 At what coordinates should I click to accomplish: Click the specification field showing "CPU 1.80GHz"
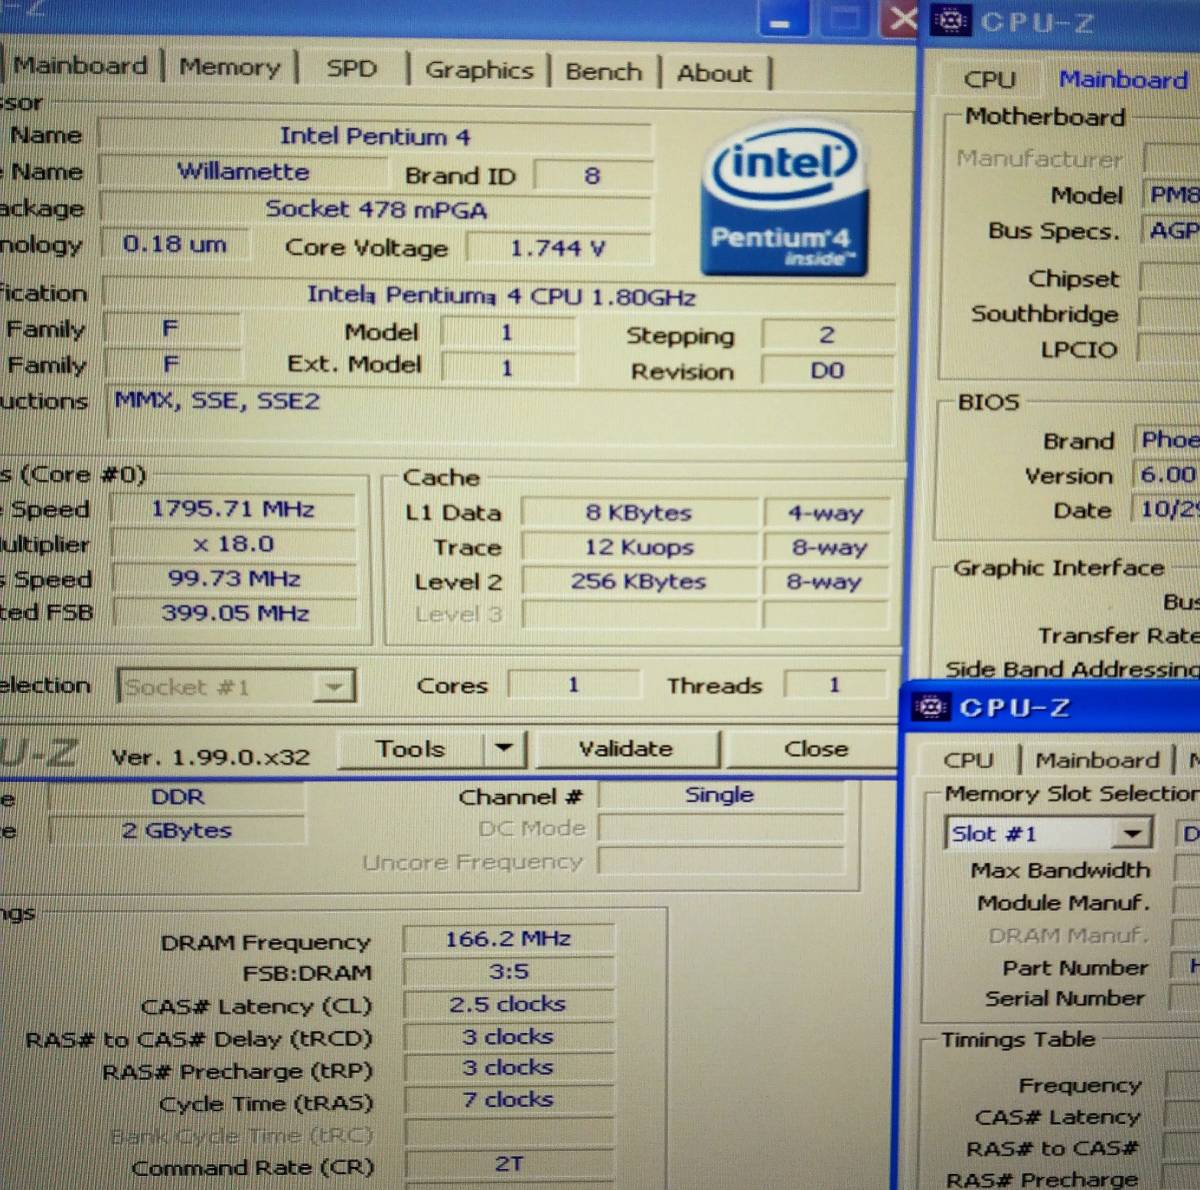tap(500, 296)
